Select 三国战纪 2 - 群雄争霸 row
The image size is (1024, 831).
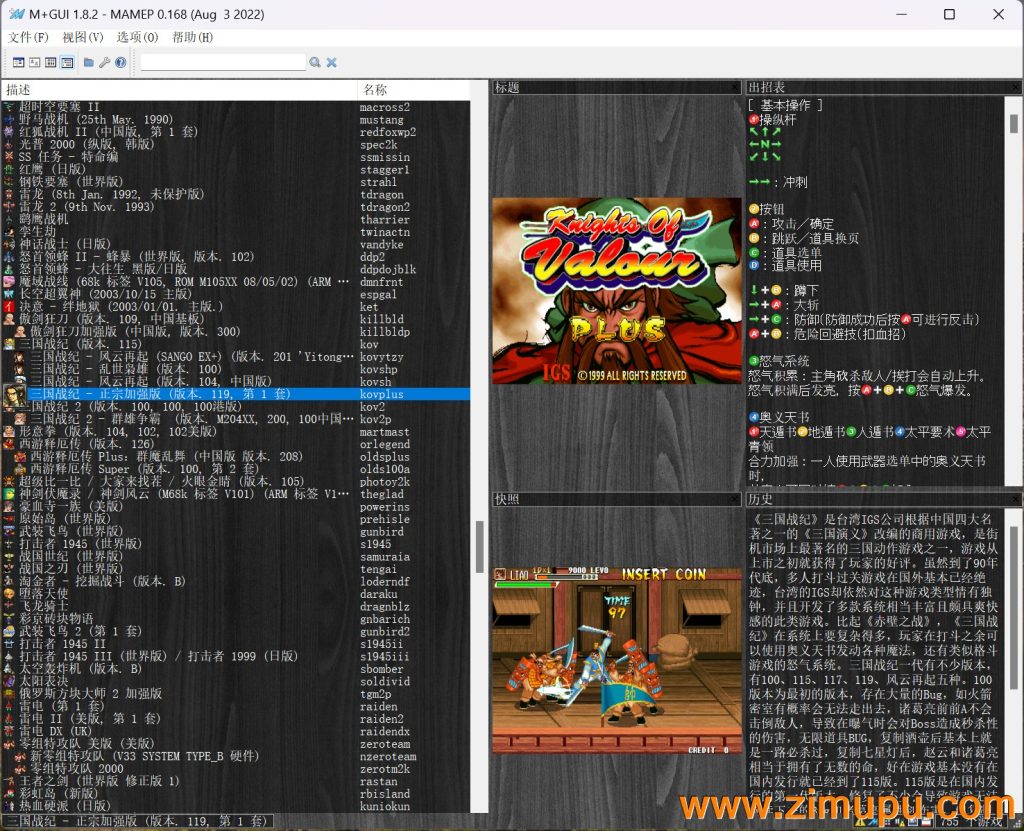235,419
